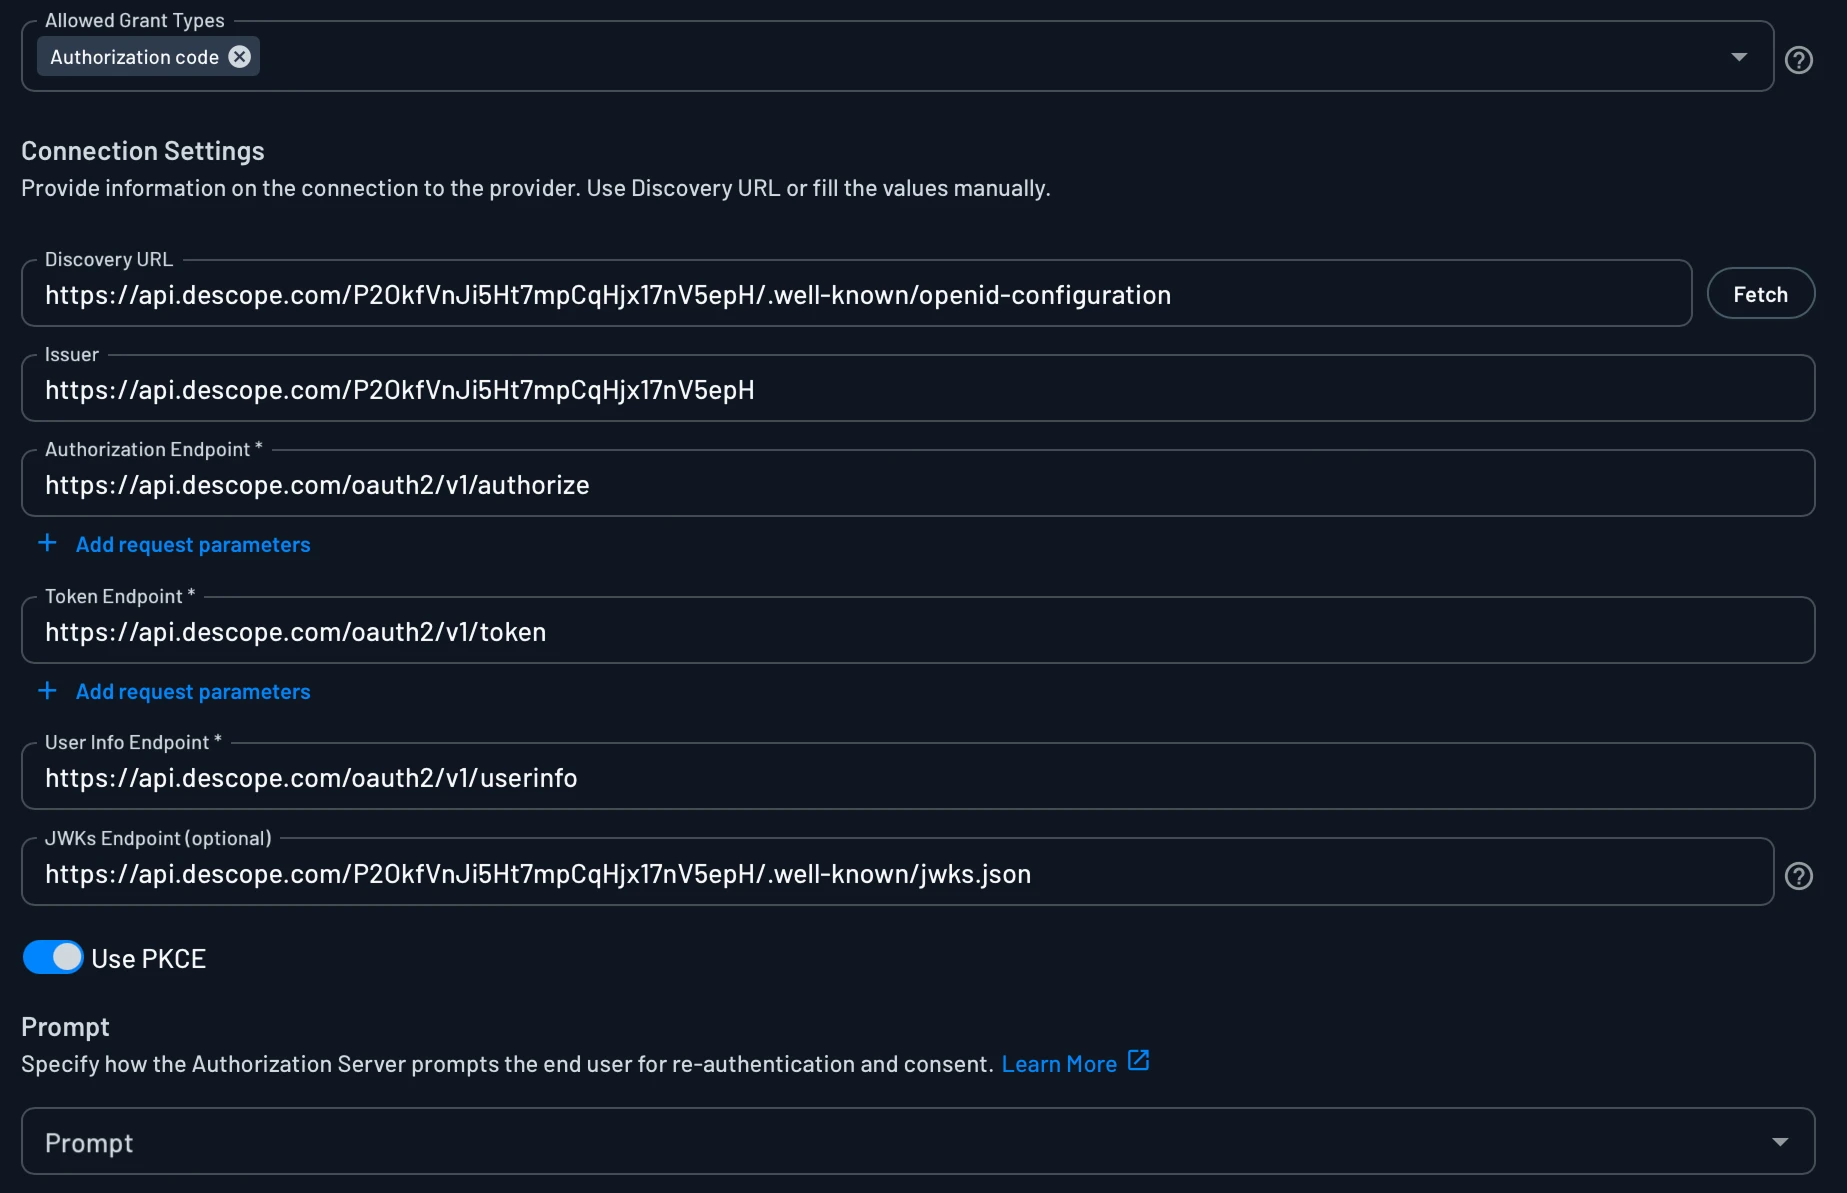Click the Prompt section heading
Screen dimensions: 1847x1193
pos(65,1027)
